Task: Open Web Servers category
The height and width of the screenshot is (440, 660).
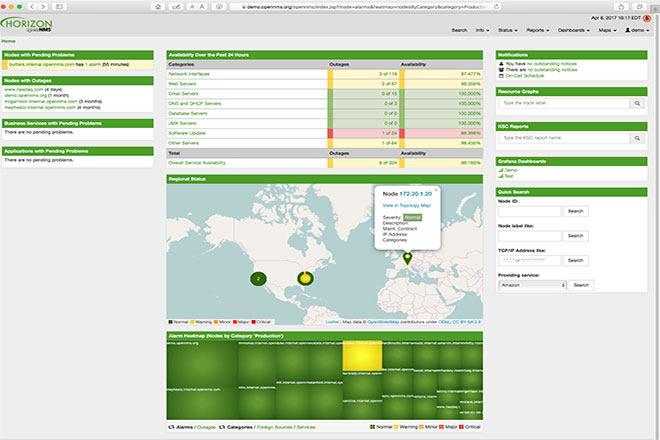Action: (x=182, y=84)
